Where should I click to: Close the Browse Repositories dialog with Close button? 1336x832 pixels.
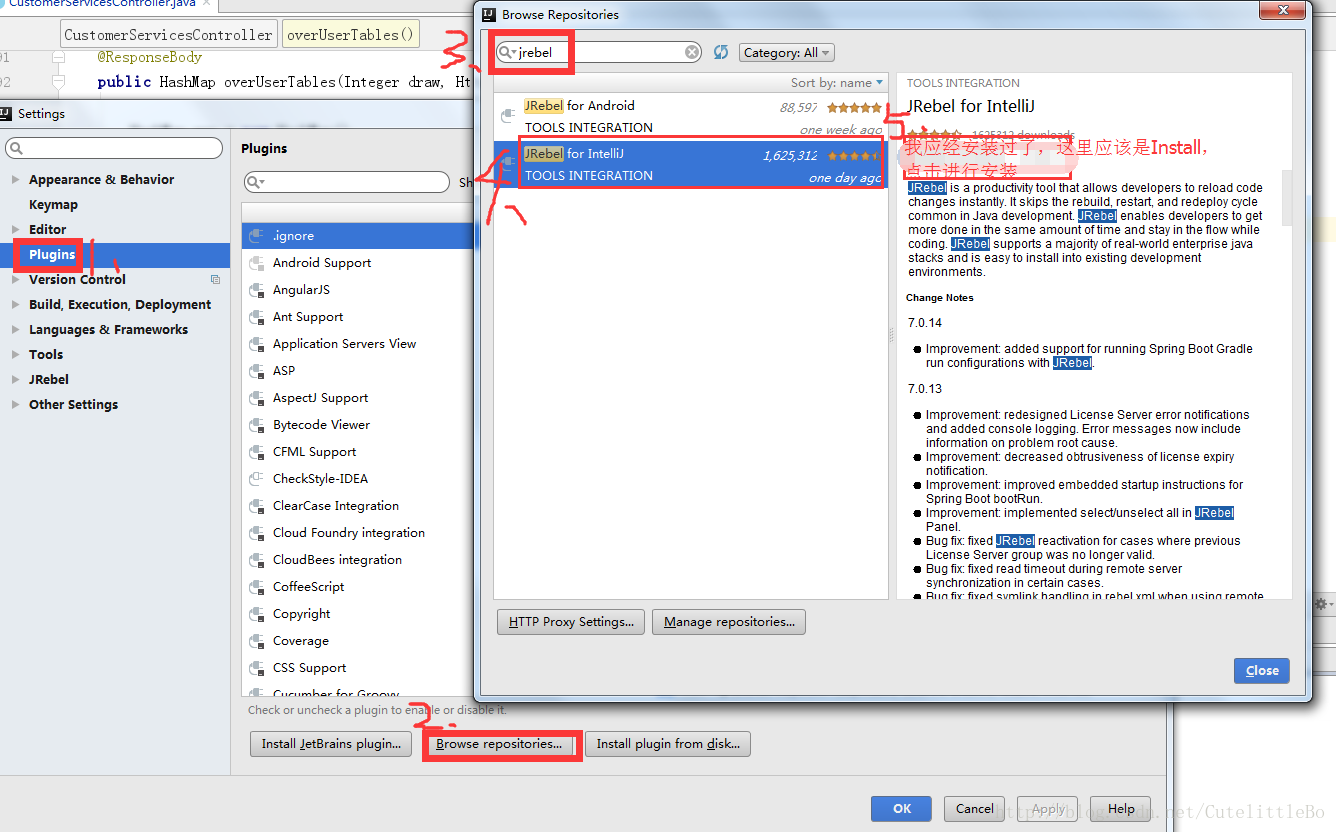click(x=1262, y=671)
